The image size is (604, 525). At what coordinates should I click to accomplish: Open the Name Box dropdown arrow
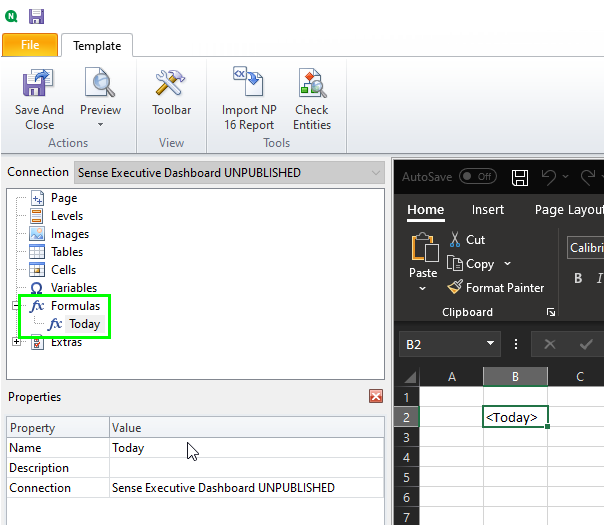coord(491,344)
